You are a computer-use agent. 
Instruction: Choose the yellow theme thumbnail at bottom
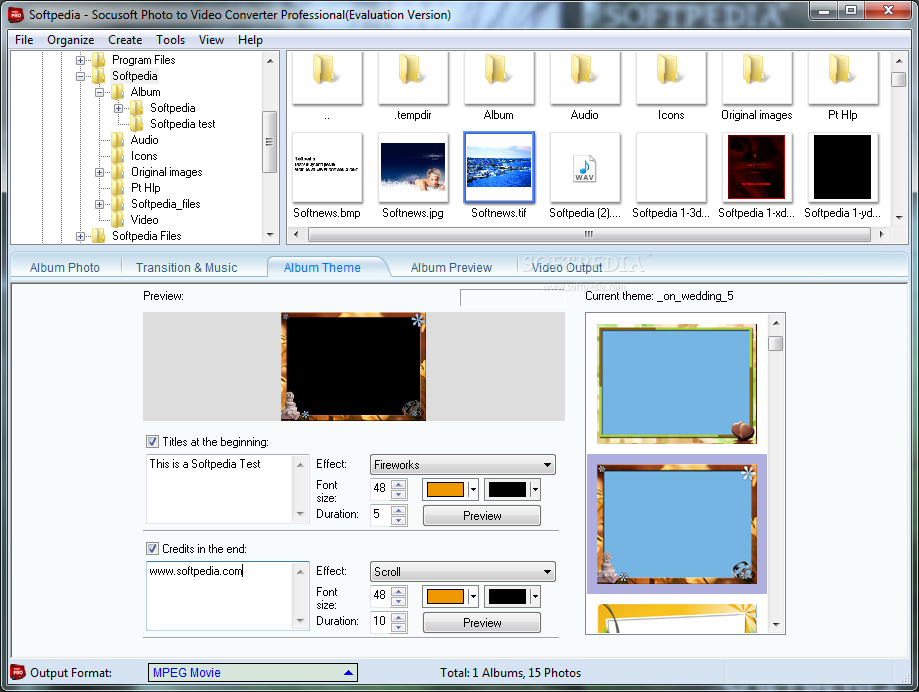677,618
